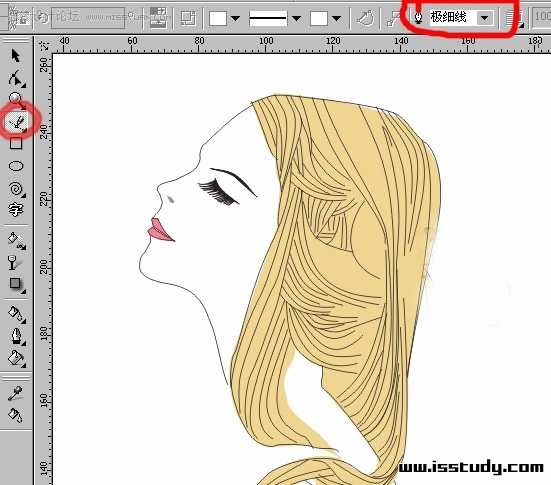Select the Paintbucket tool below the Eyedropper
Screen dimensions: 551x485
[15, 415]
